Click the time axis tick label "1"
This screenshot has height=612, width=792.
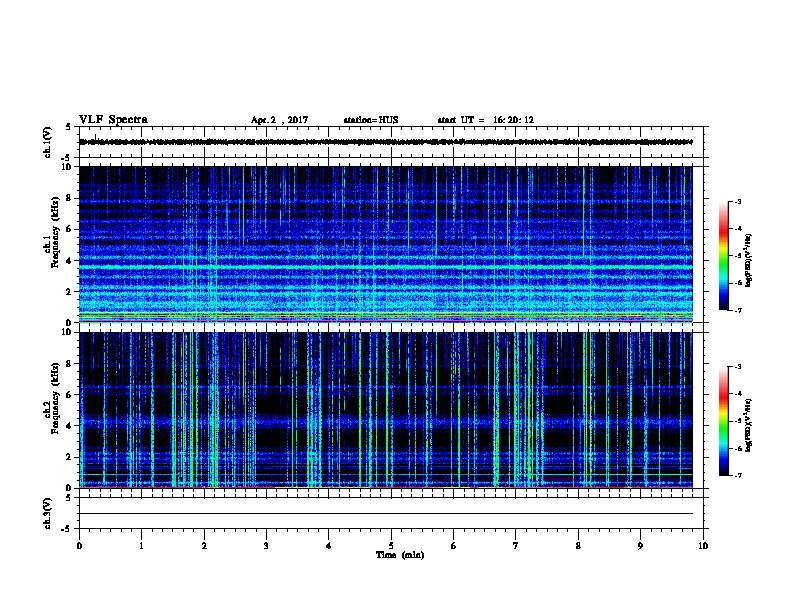141,545
